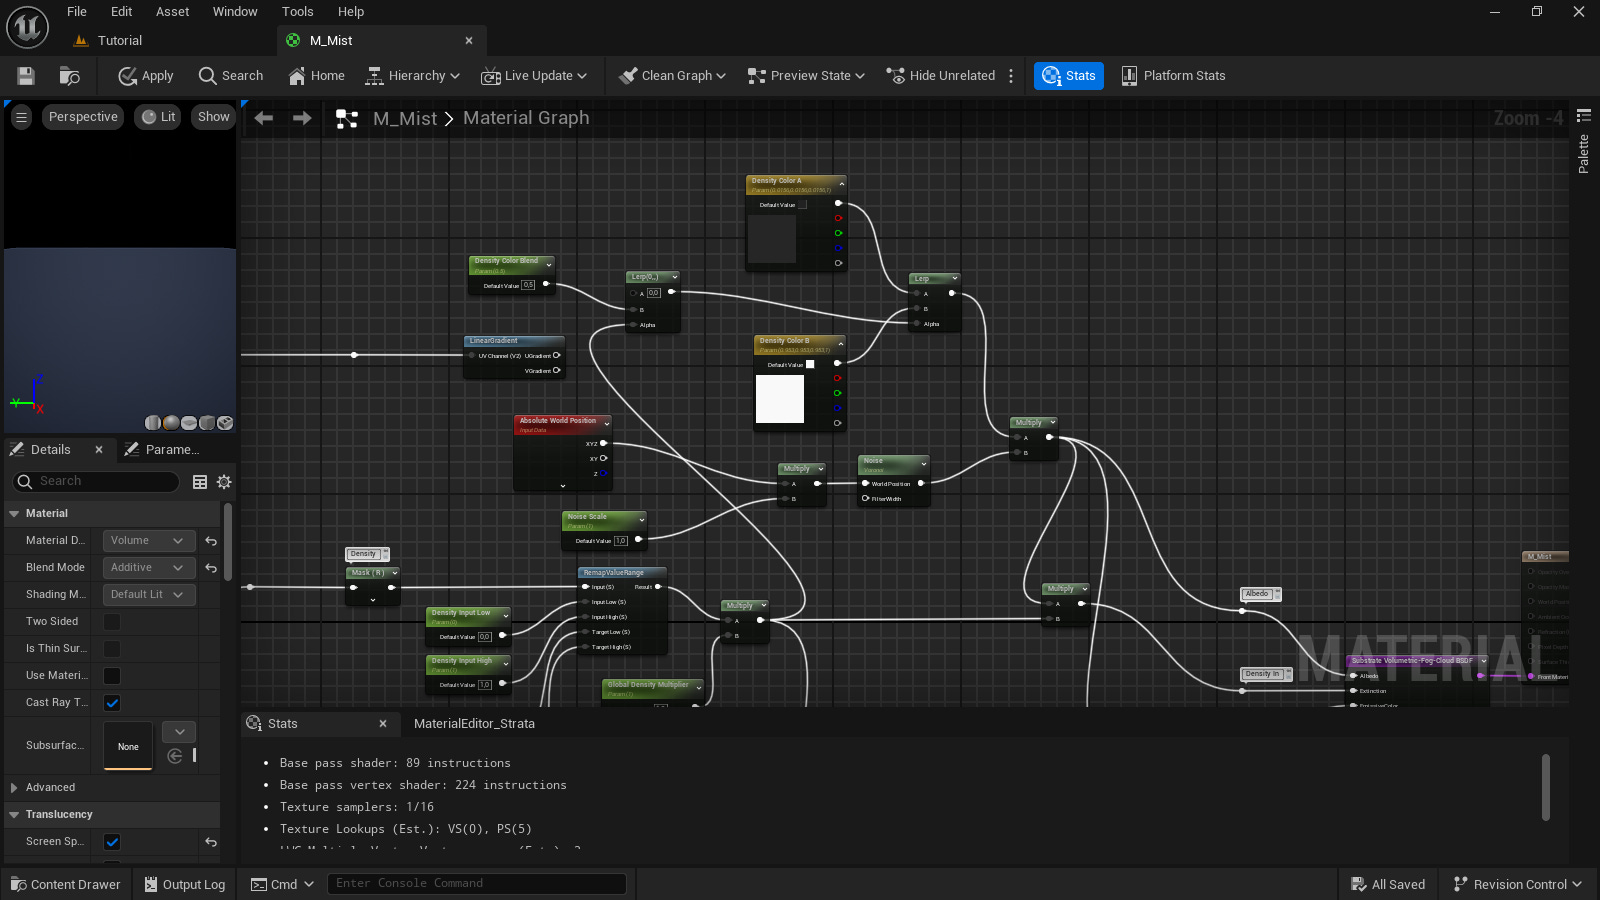
Task: Open the toolbar three-dot overflow menu
Action: coord(1011,76)
